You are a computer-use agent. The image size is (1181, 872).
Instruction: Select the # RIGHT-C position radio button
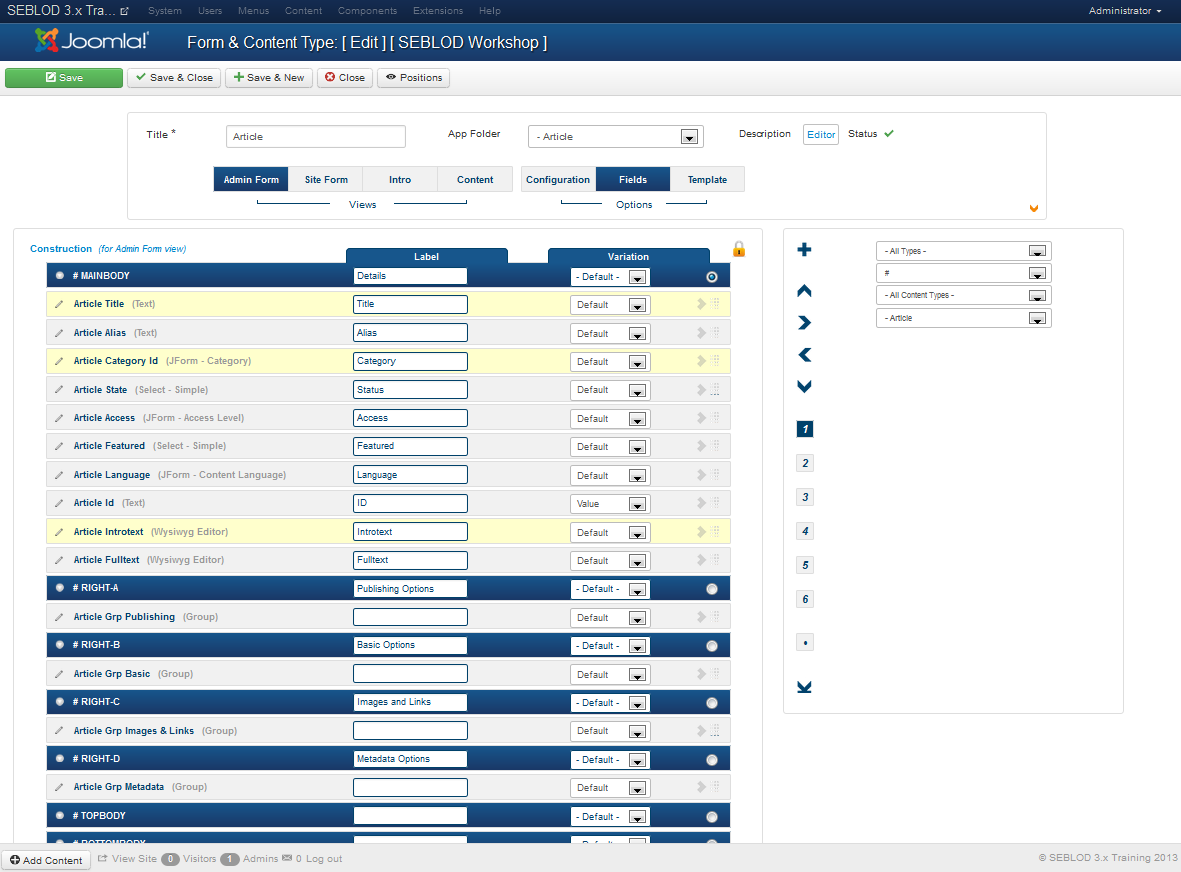pyautogui.click(x=712, y=703)
